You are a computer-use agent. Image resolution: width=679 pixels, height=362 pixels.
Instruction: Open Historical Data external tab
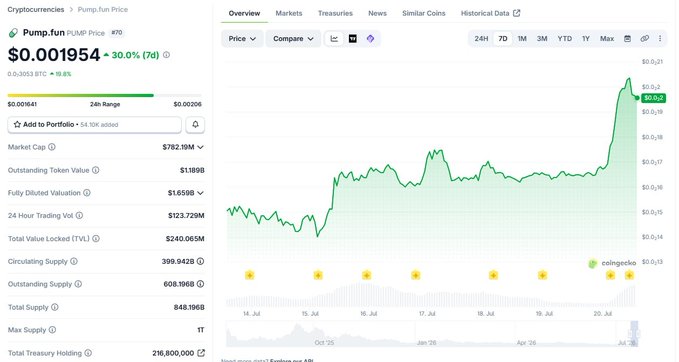pyautogui.click(x=490, y=13)
